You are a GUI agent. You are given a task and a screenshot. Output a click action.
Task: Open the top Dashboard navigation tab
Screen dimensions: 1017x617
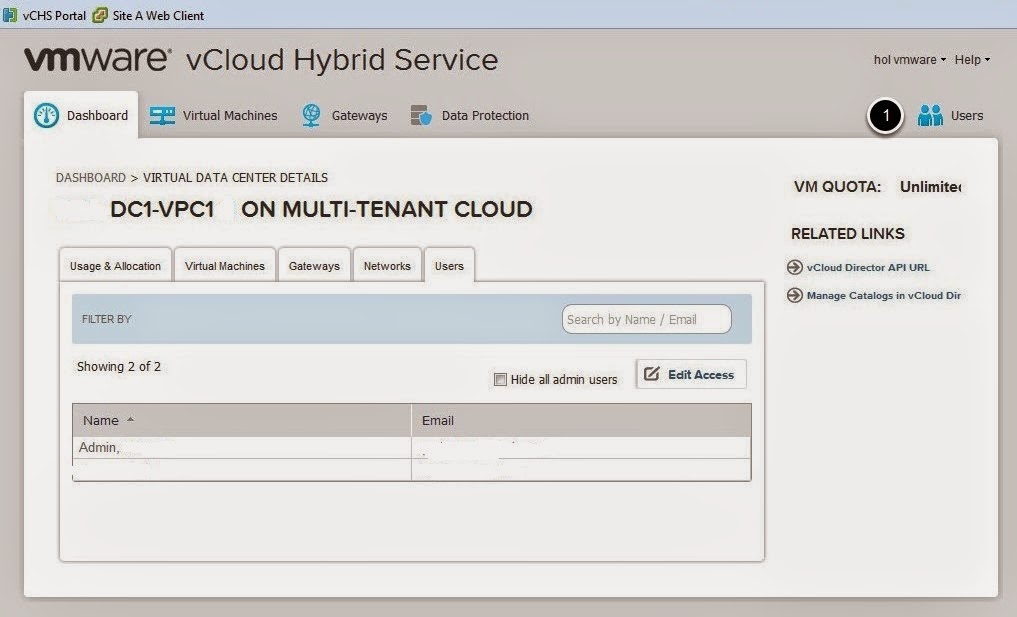point(82,115)
